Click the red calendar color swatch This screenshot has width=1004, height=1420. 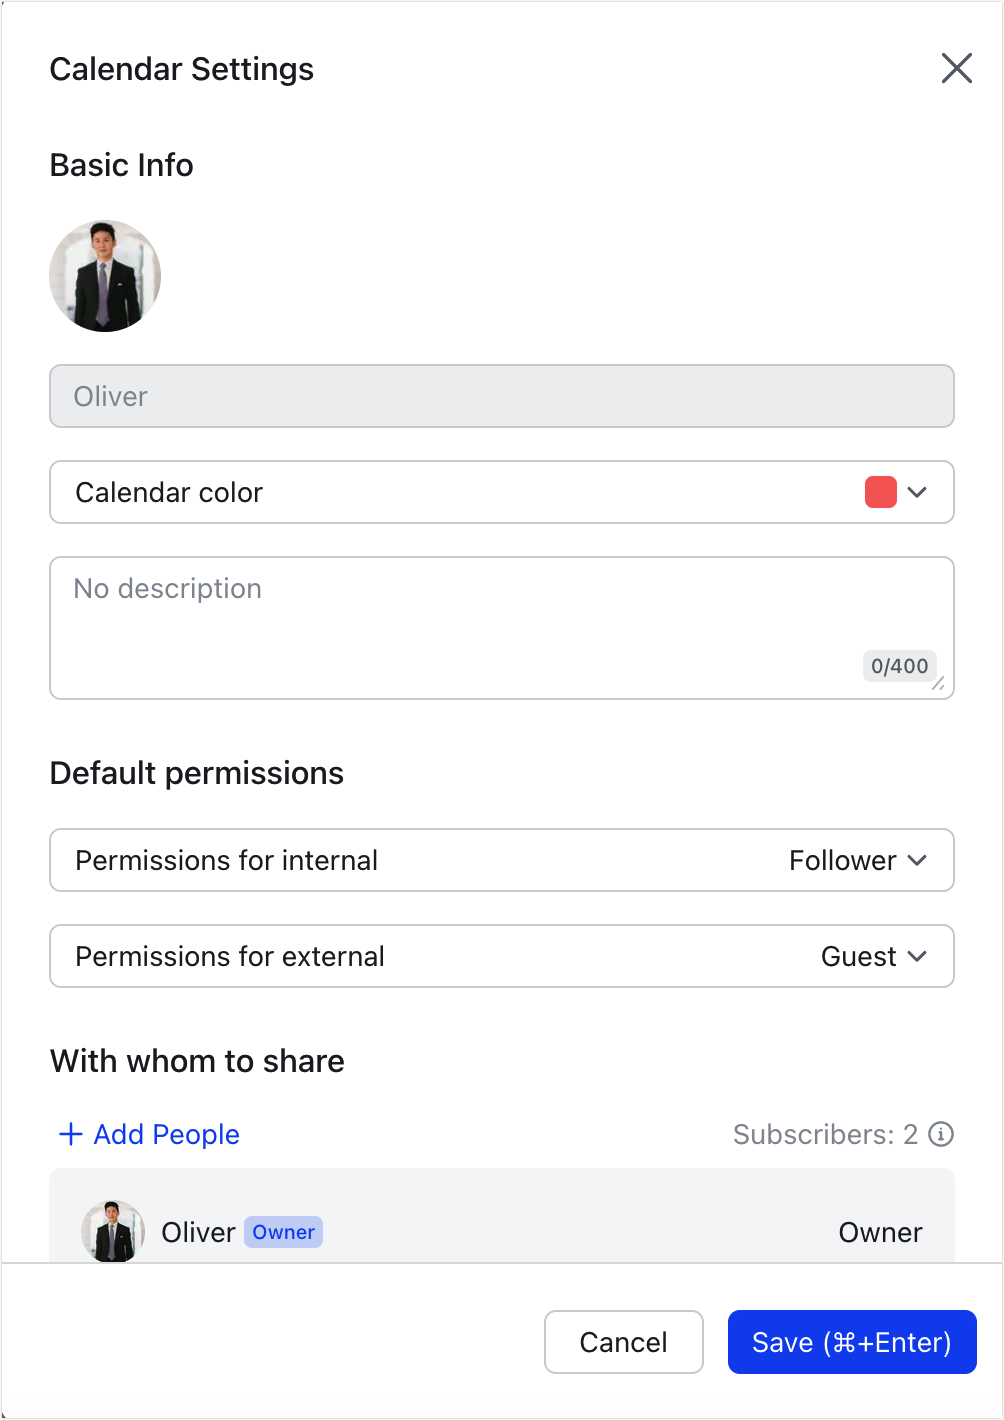pyautogui.click(x=881, y=492)
